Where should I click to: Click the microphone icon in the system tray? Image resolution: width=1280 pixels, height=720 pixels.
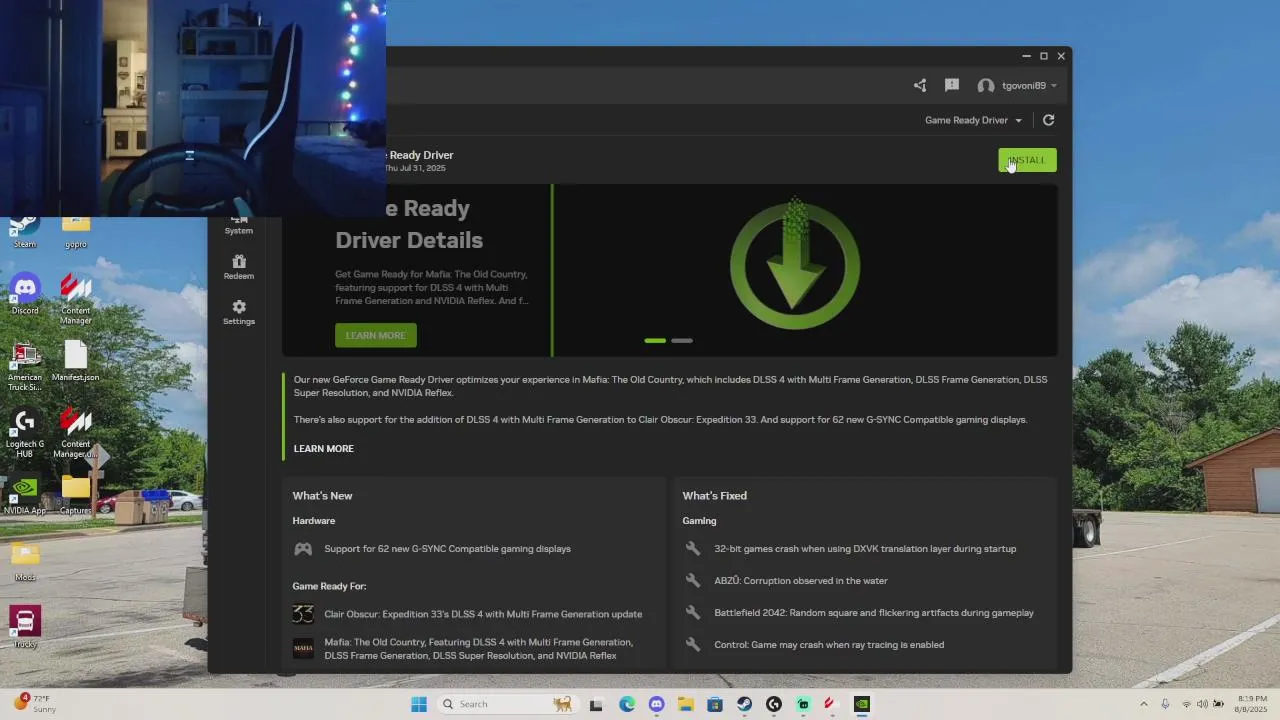pos(1166,704)
